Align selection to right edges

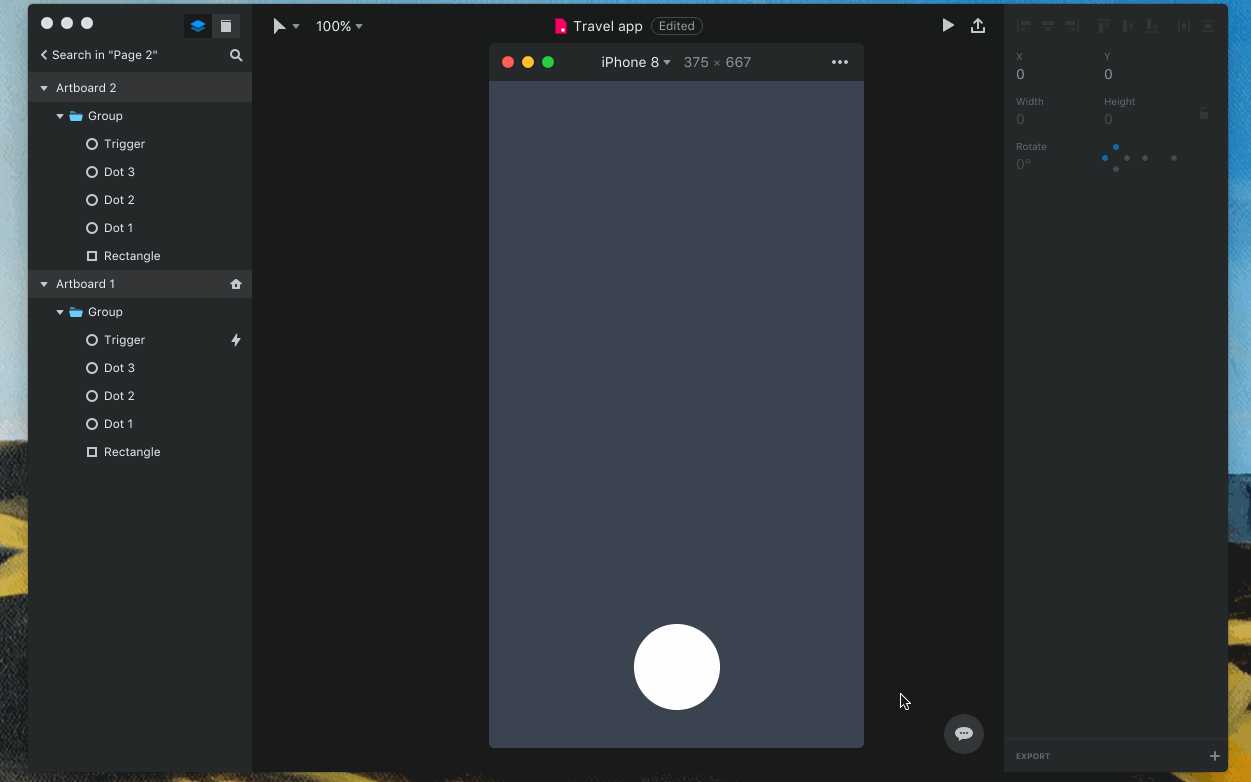coord(1072,26)
